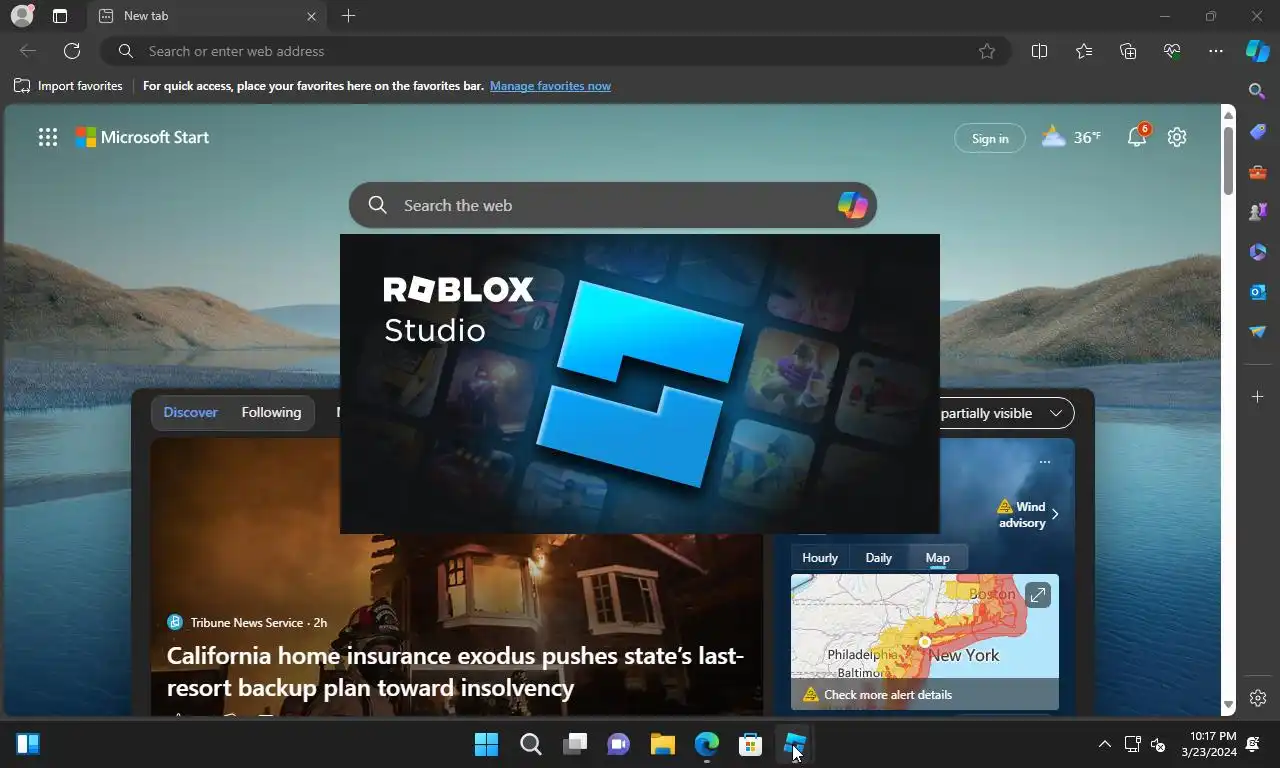Open Shopping tag icon in sidebar
This screenshot has width=1280, height=768.
coord(1258,131)
